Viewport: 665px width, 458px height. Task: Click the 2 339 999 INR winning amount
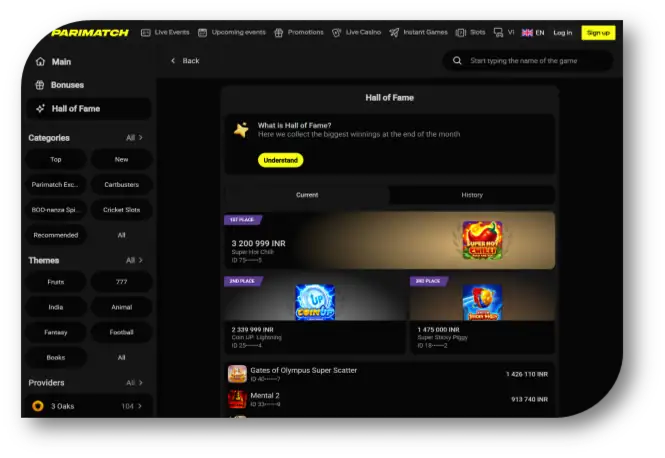point(252,330)
